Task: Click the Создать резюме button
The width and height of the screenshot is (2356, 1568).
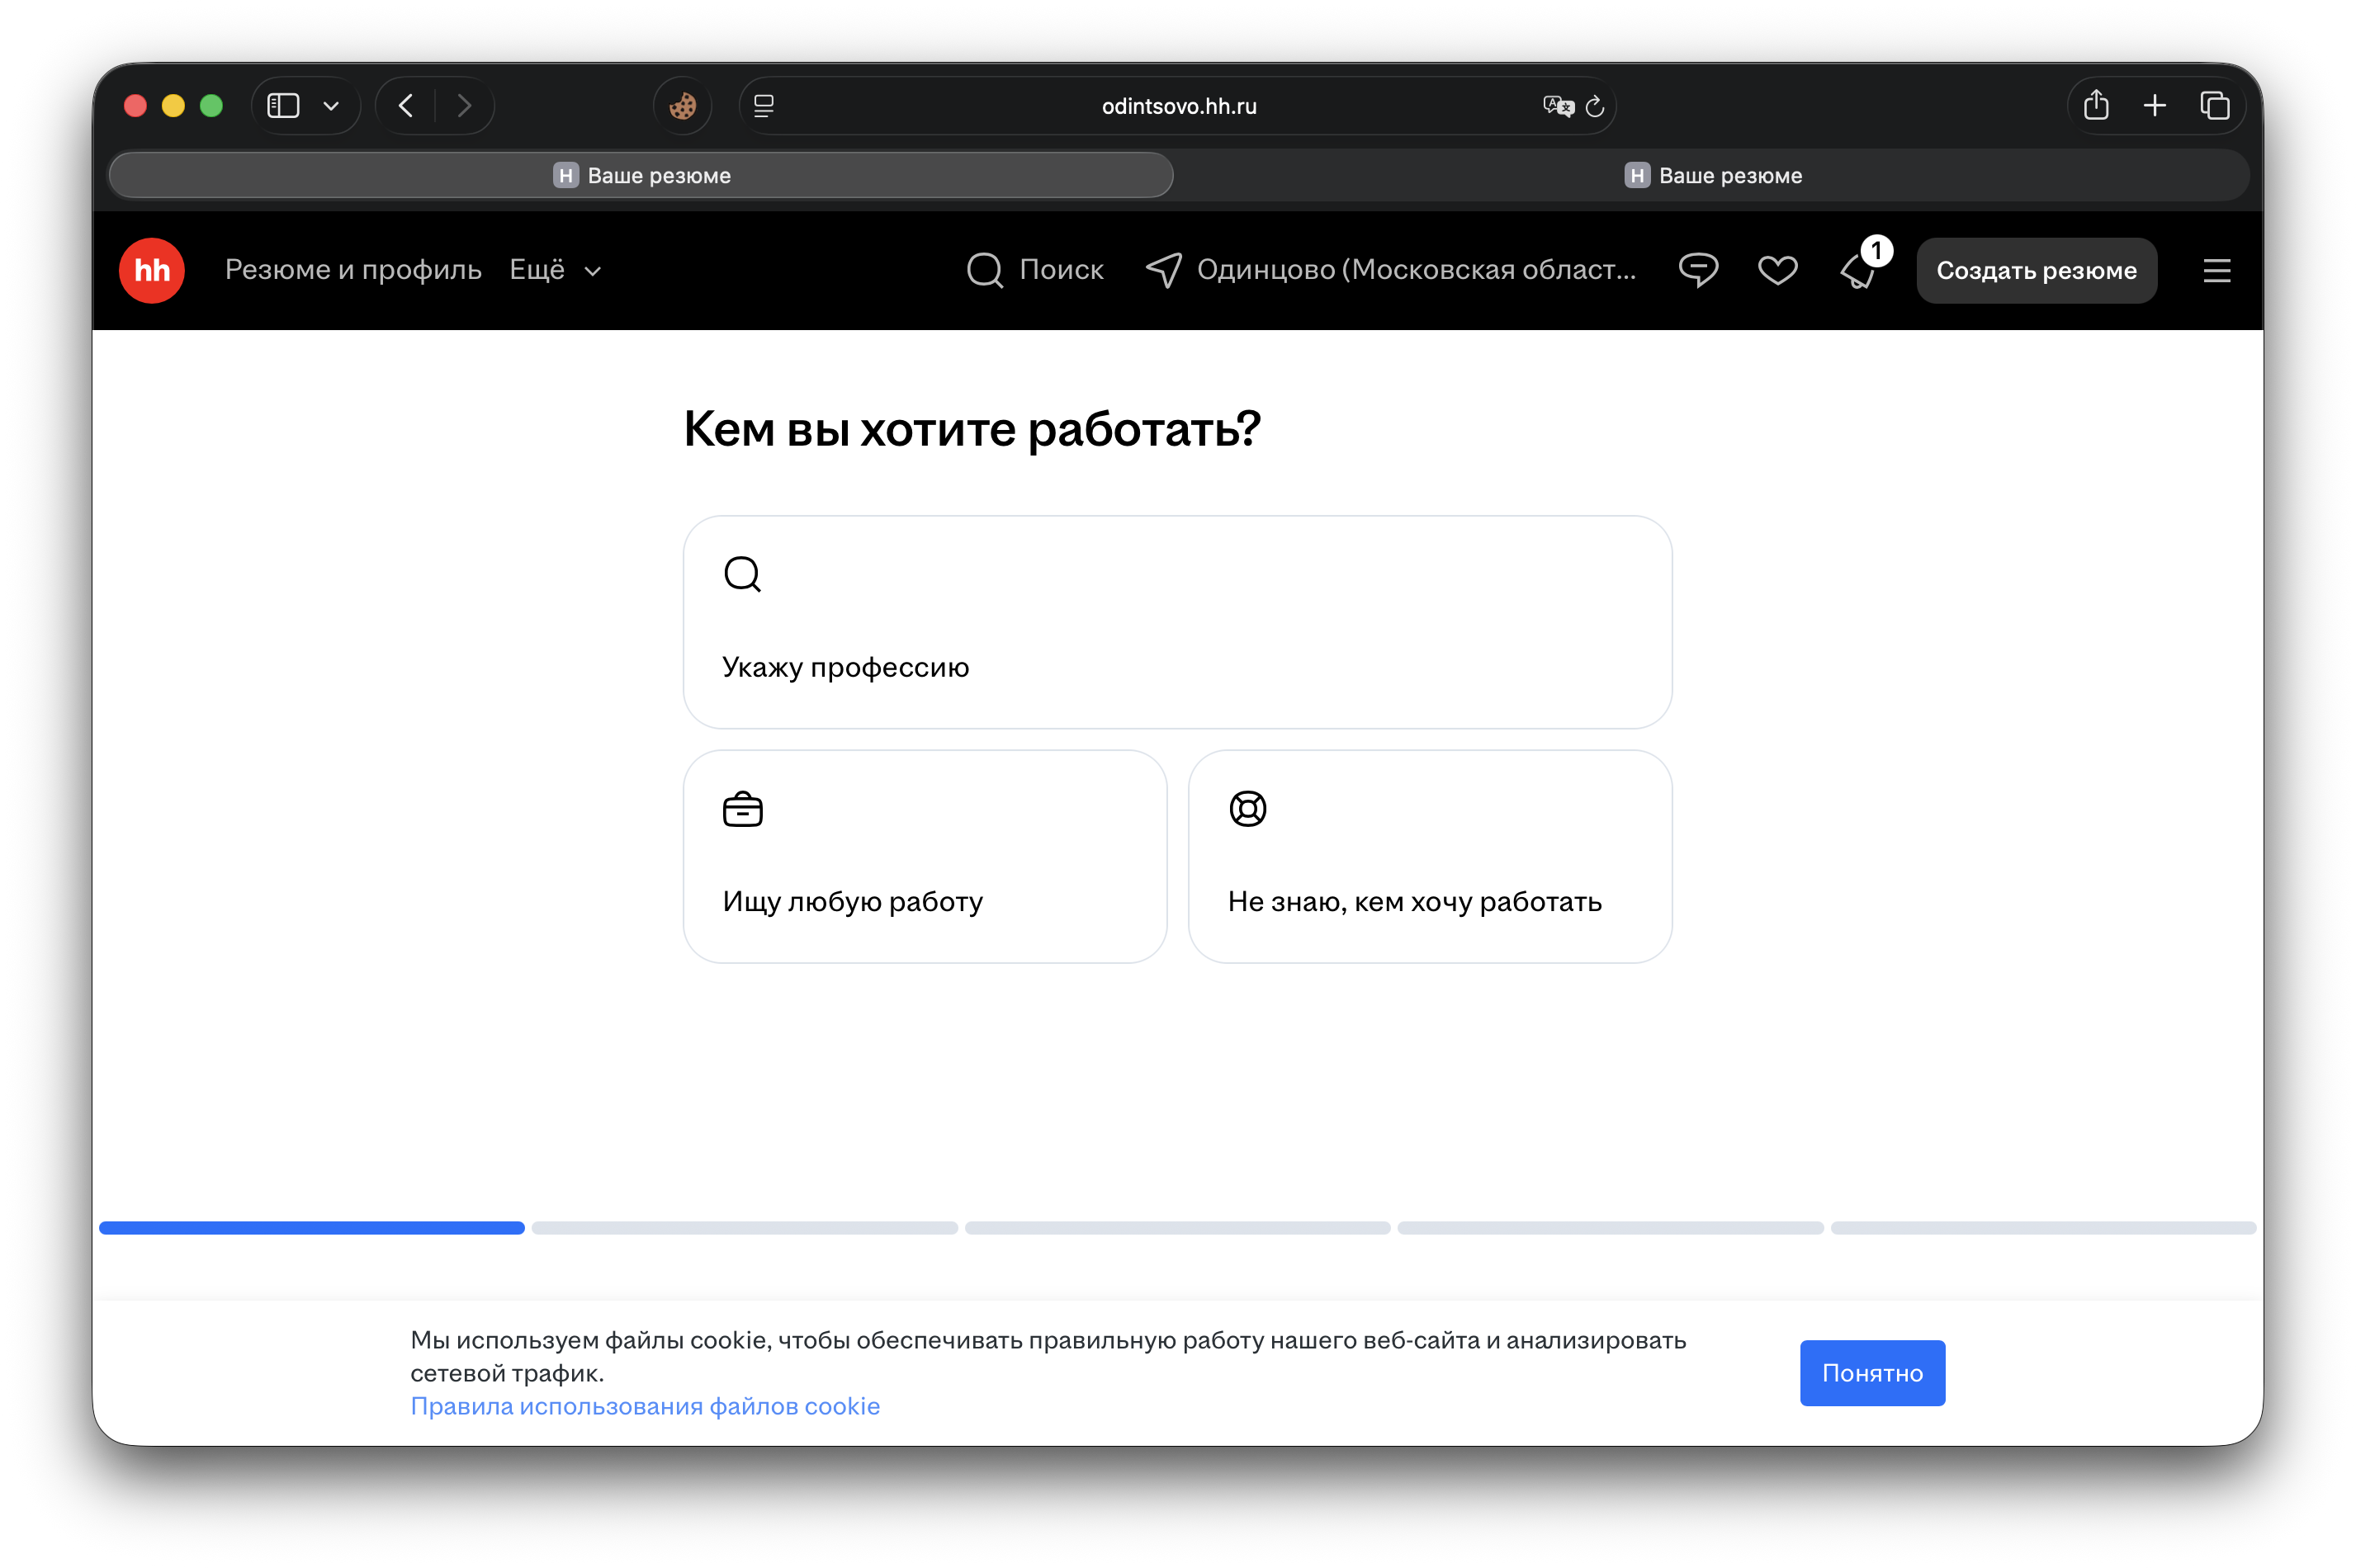Action: (x=2036, y=270)
